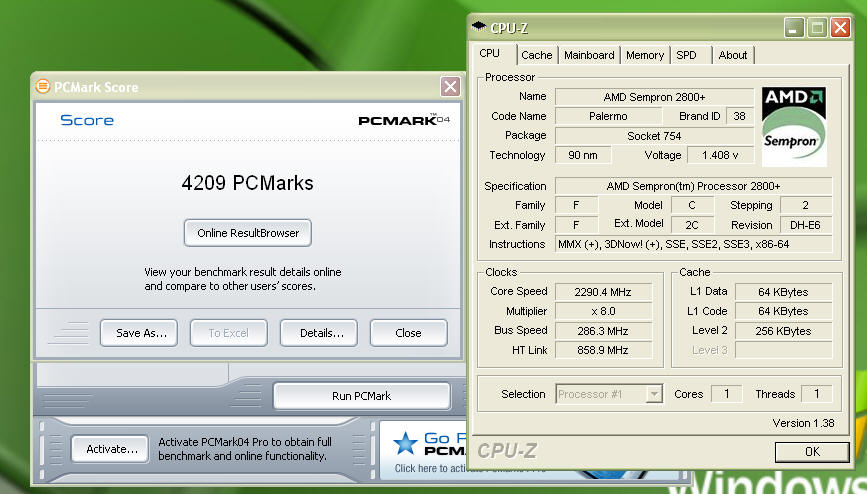Image resolution: width=867 pixels, height=494 pixels.
Task: Click the Activate... button
Action: pos(109,449)
